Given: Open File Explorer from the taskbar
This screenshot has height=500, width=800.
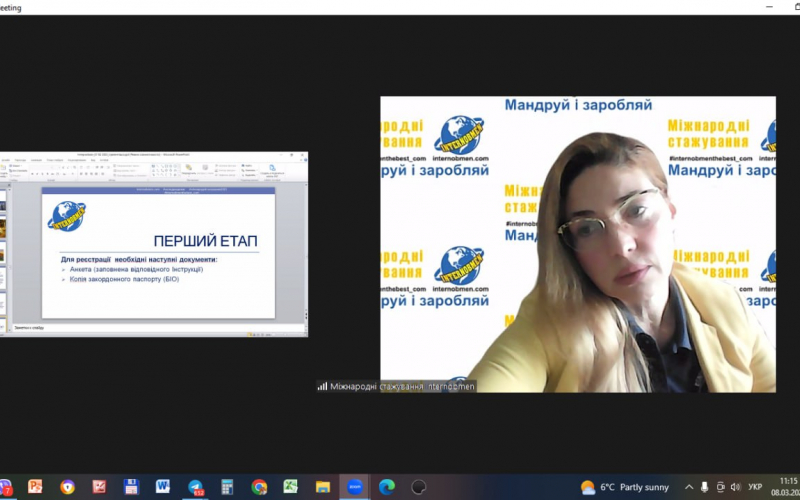Looking at the screenshot, I should [322, 487].
